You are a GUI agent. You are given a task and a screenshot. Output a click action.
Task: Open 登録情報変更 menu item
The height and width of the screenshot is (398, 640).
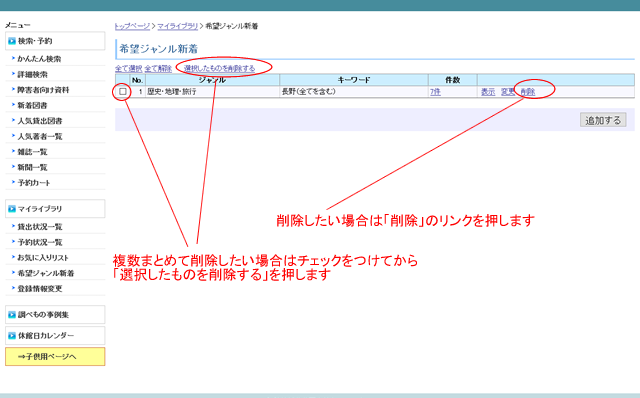pyautogui.click(x=40, y=289)
